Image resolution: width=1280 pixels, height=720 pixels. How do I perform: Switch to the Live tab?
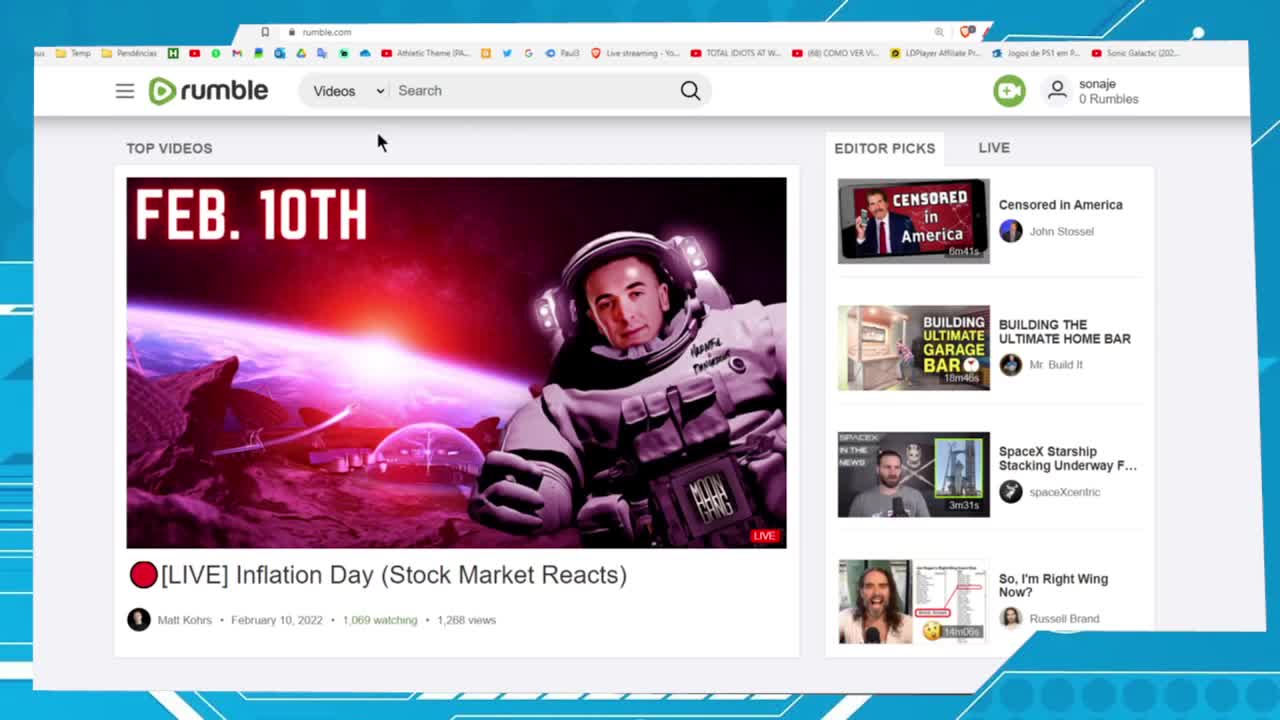click(x=994, y=148)
